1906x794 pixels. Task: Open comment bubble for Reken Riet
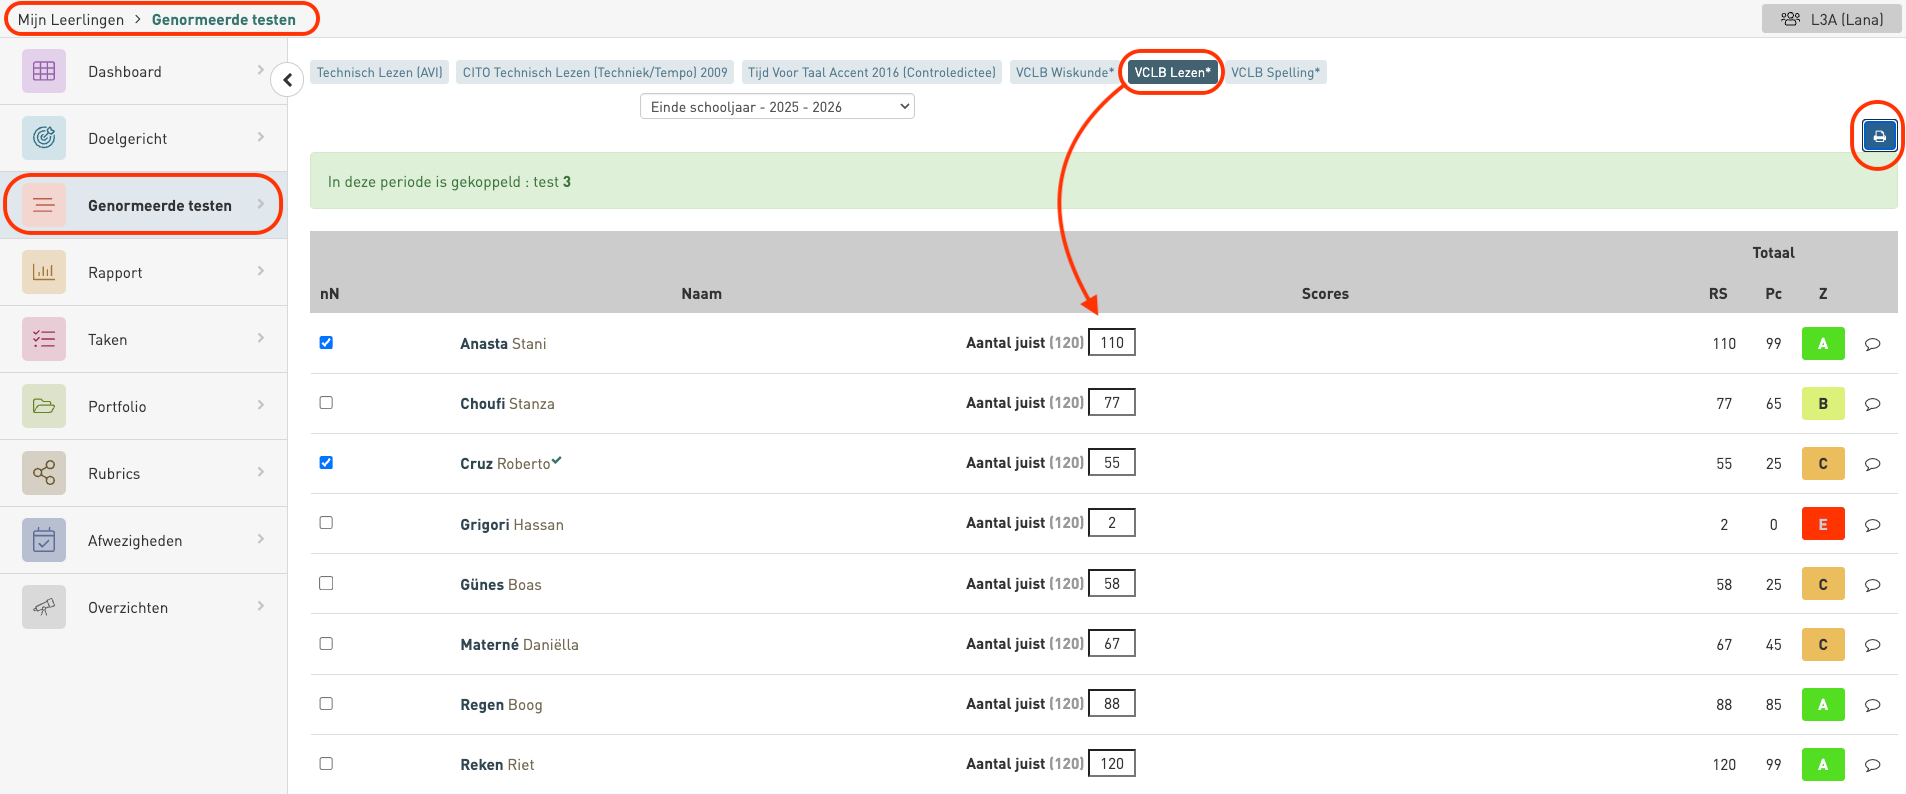pos(1873,765)
